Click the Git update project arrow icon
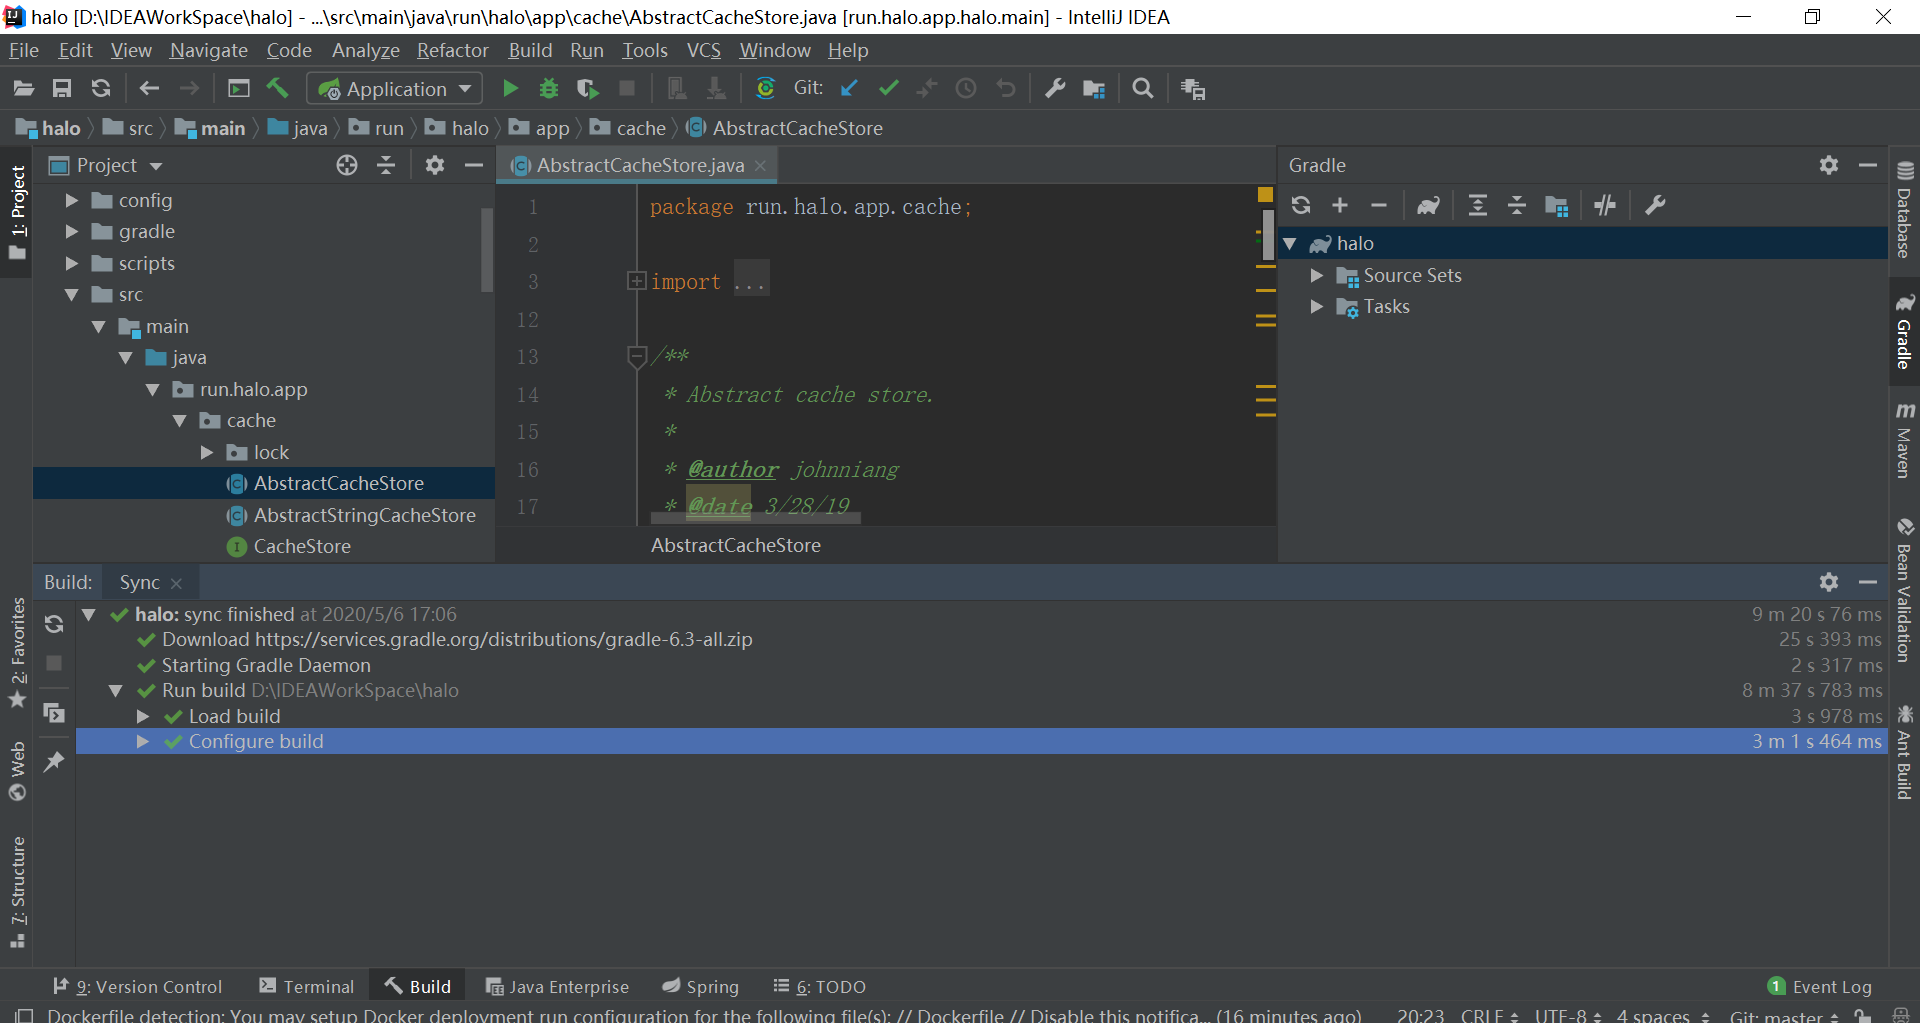Viewport: 1920px width, 1023px height. [849, 89]
